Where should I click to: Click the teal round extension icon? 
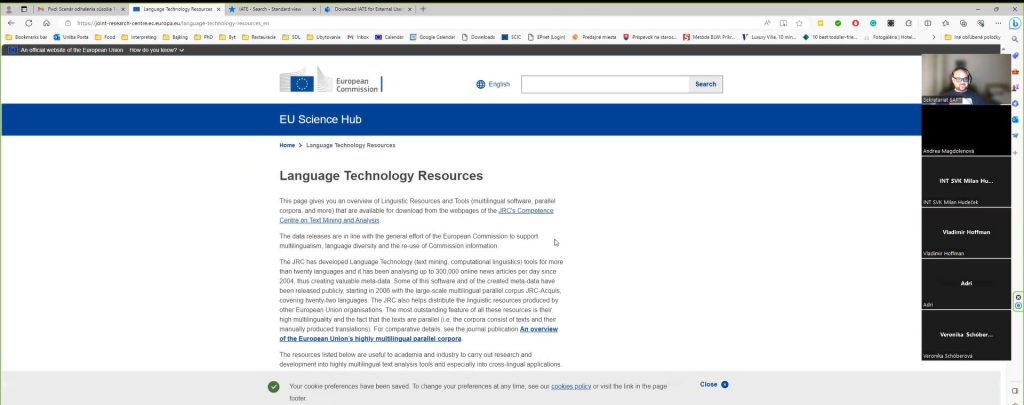coord(873,23)
